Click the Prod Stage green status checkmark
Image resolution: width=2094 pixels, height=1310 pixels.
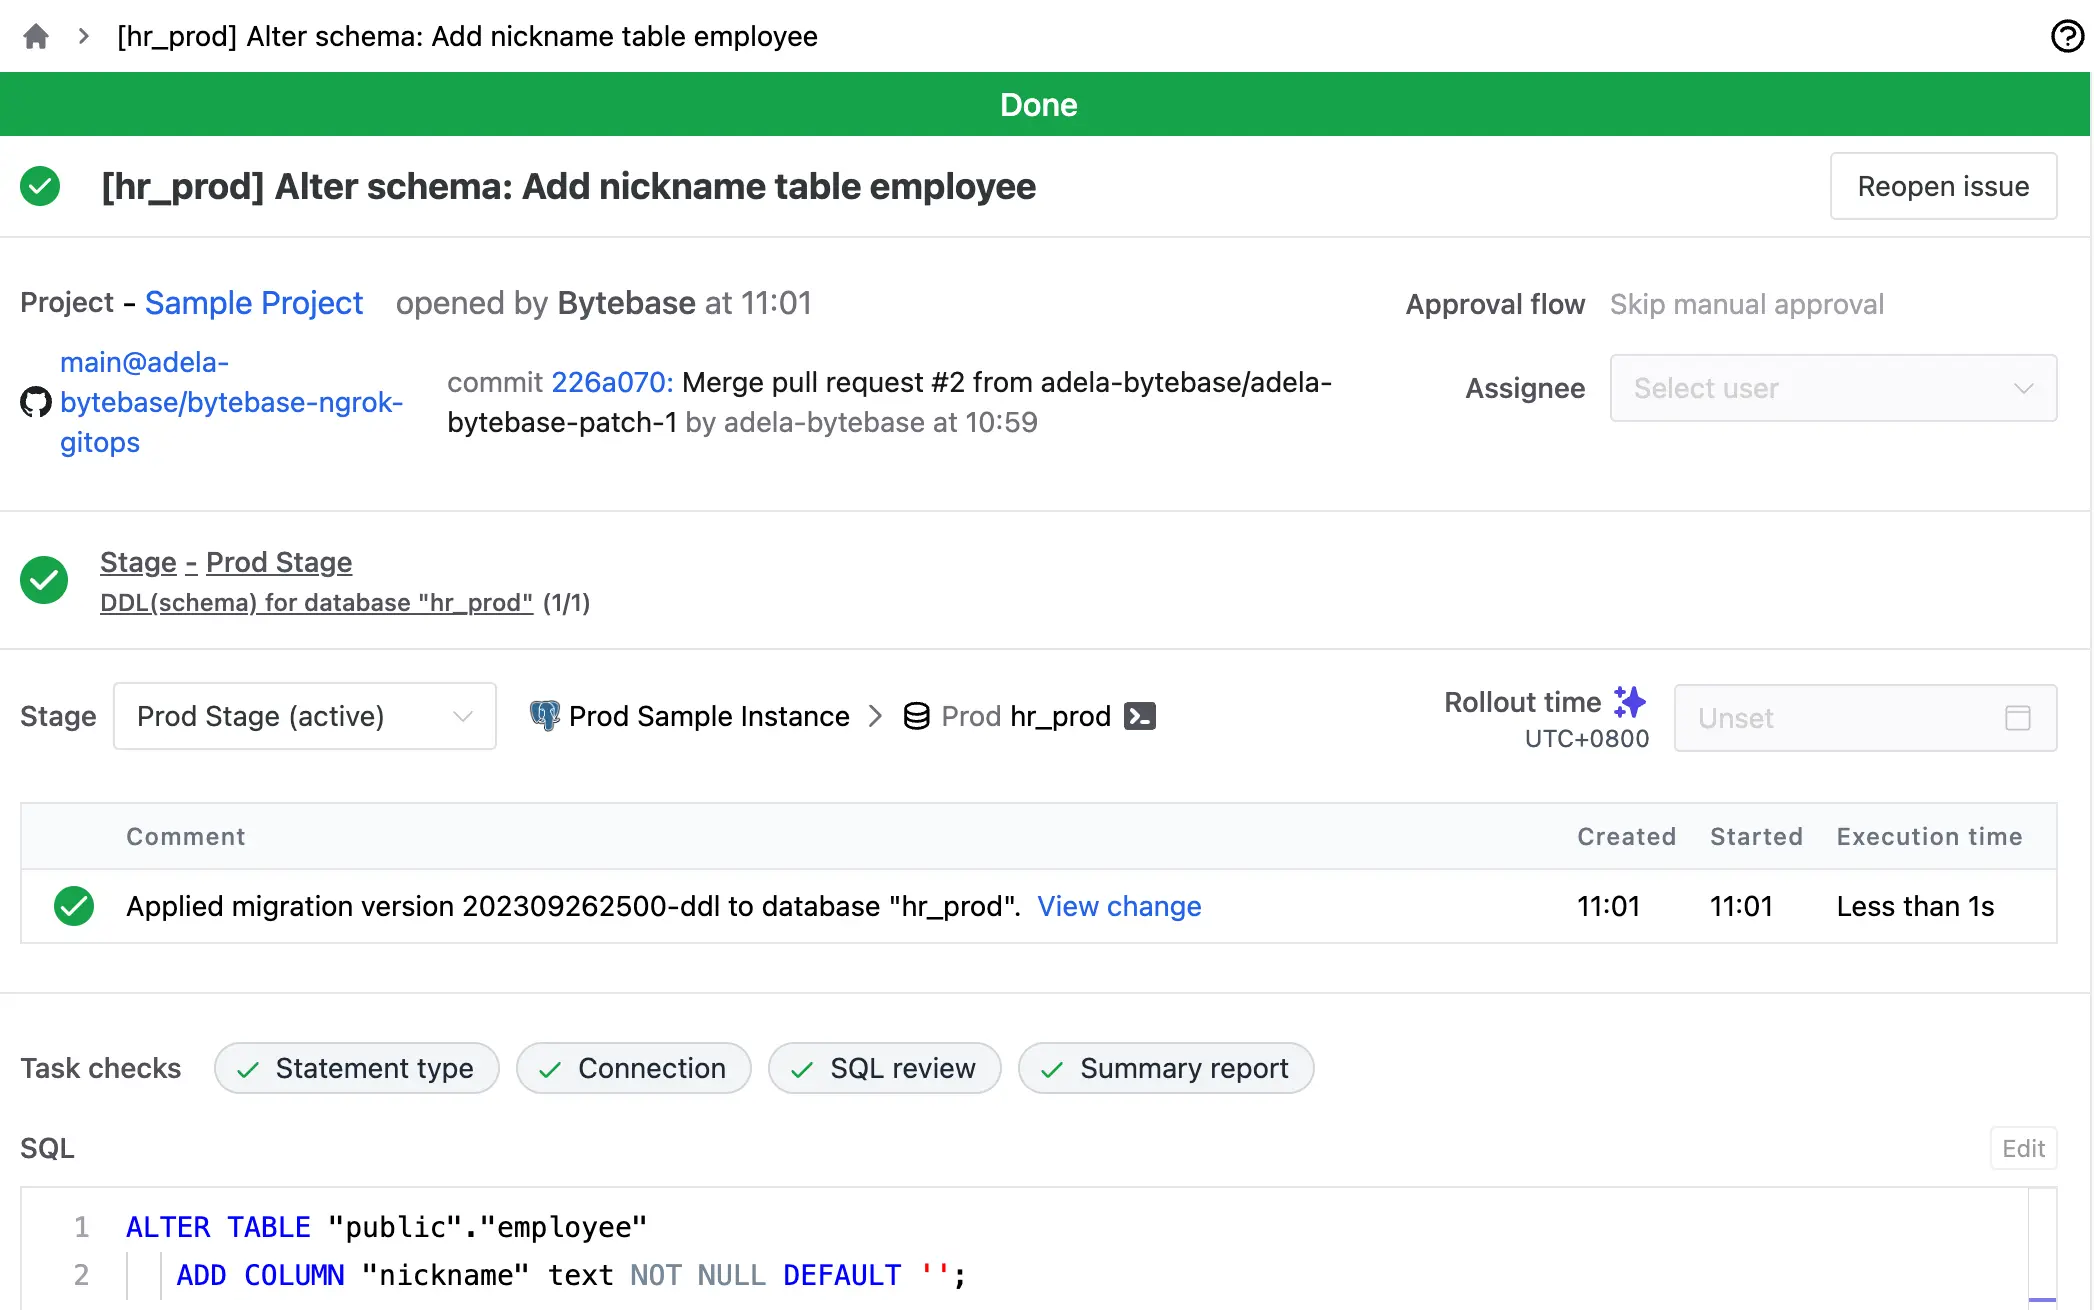click(x=44, y=580)
